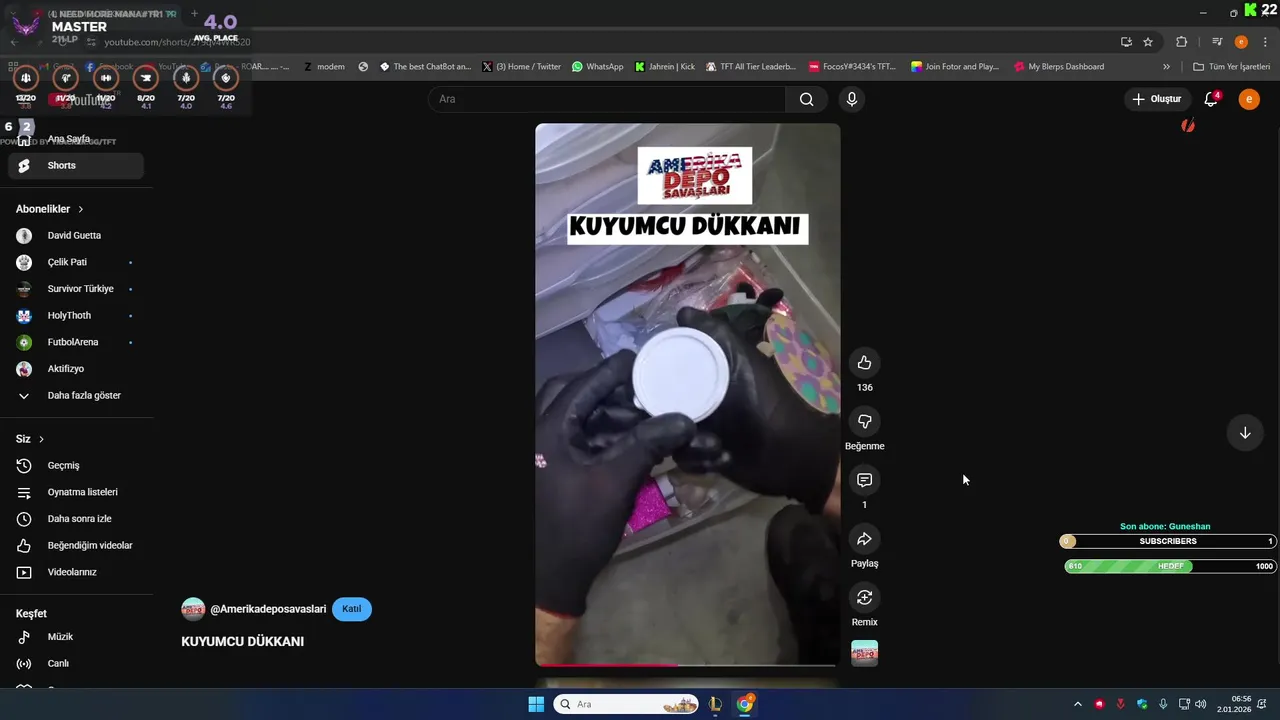Open the channel avatar beside @Amerikadeposavaslari

tap(193, 609)
